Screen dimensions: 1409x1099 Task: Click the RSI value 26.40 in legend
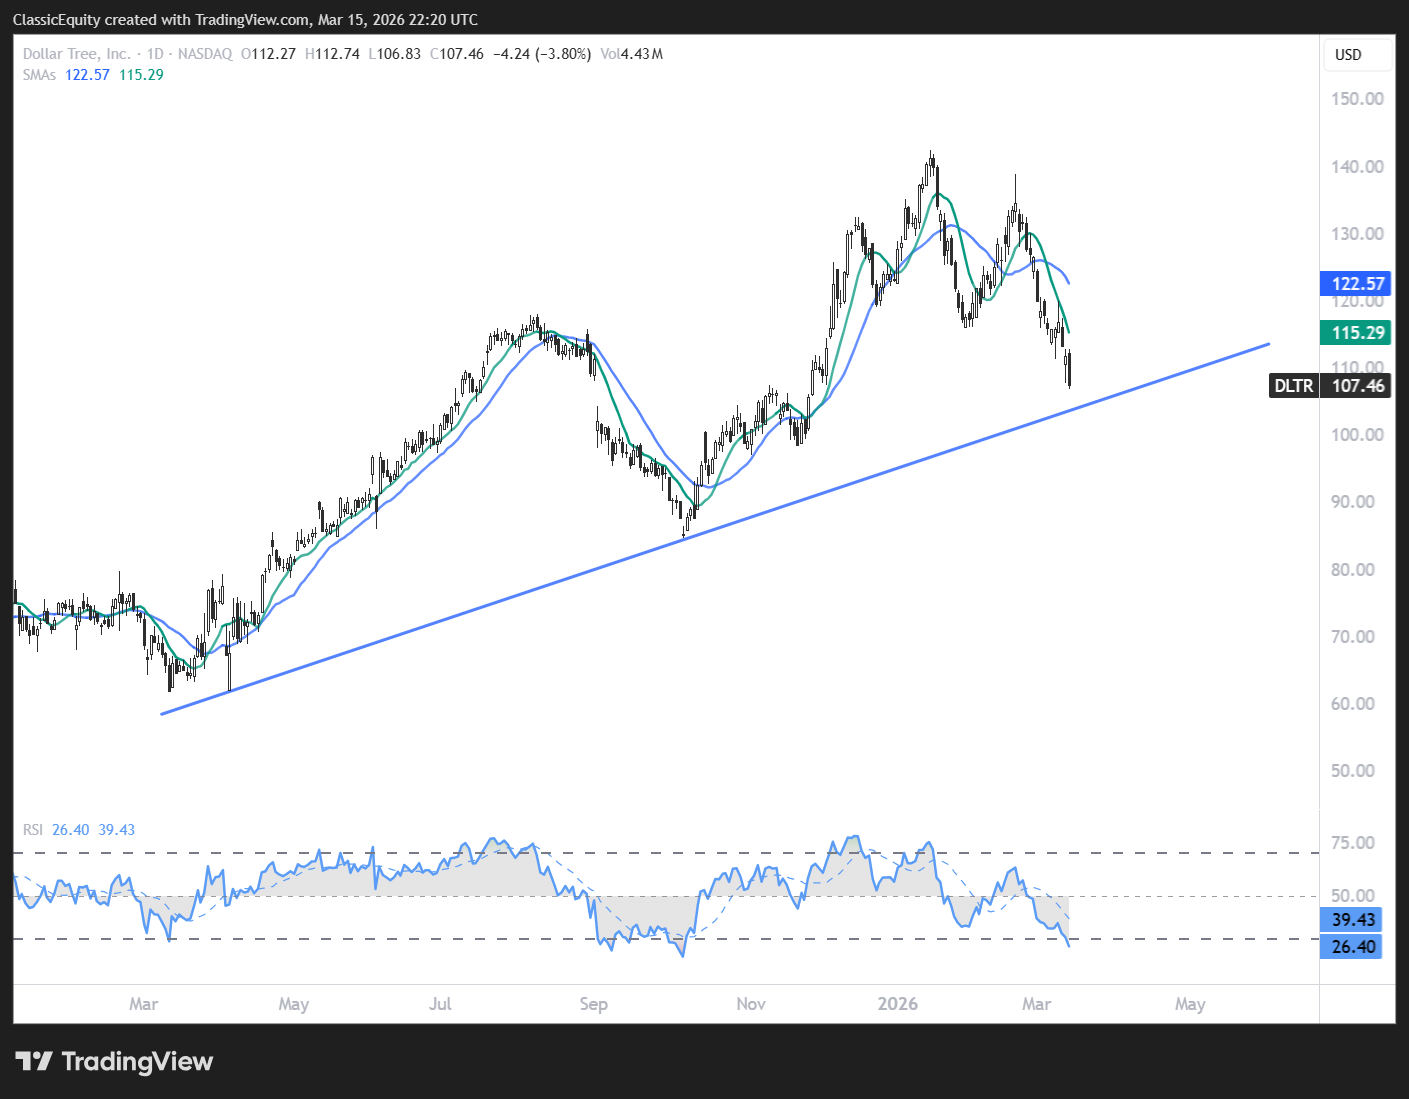pyautogui.click(x=70, y=830)
